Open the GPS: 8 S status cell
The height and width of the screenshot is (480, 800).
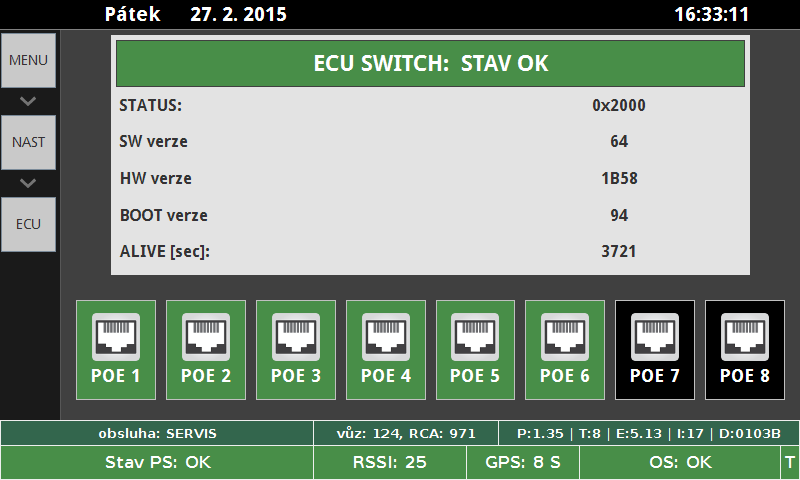tap(523, 462)
